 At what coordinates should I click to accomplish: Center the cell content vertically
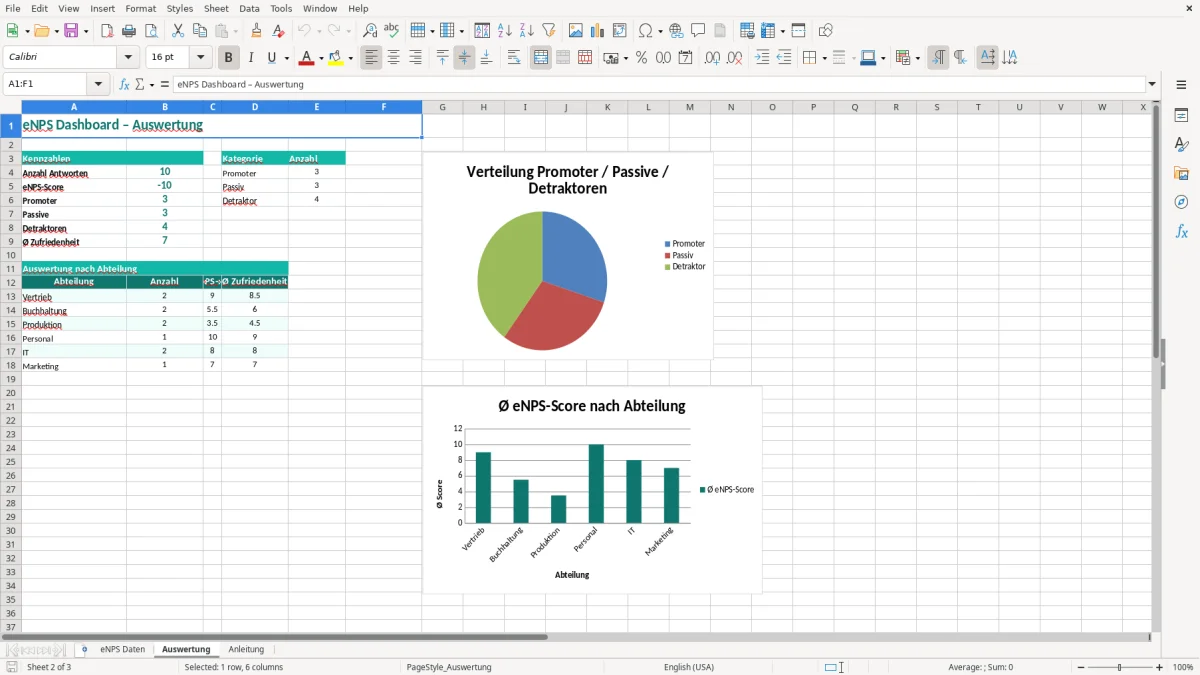click(464, 58)
